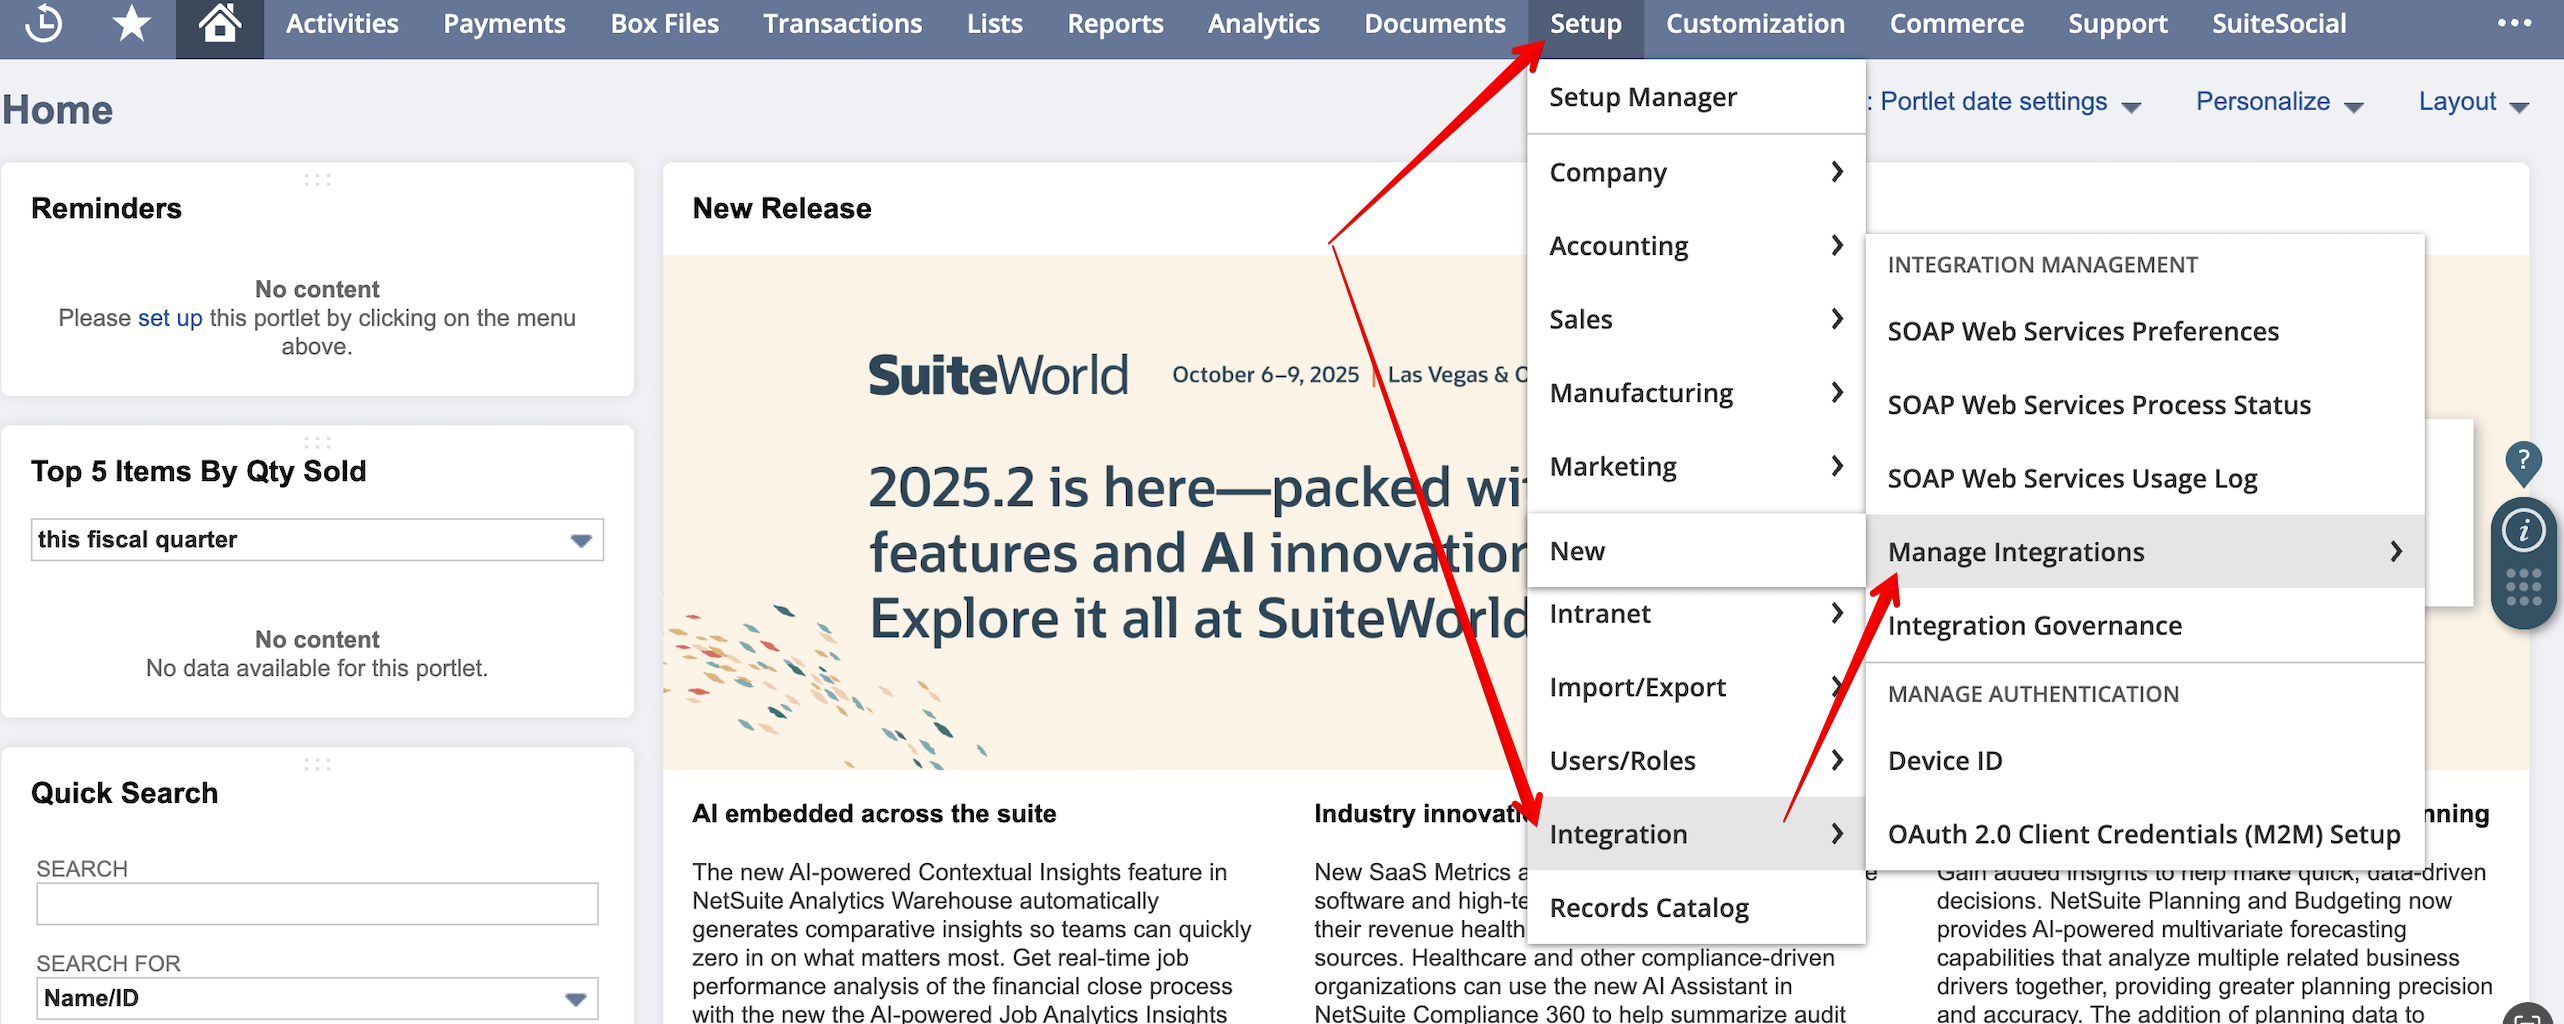Click the 'set up' link in Reminders
This screenshot has width=2564, height=1024.
tap(170, 318)
